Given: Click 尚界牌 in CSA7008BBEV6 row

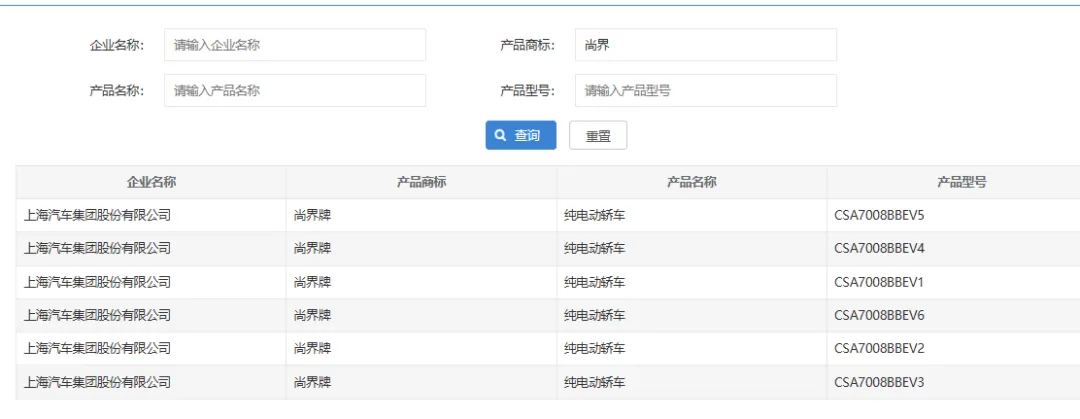Looking at the screenshot, I should (312, 316).
